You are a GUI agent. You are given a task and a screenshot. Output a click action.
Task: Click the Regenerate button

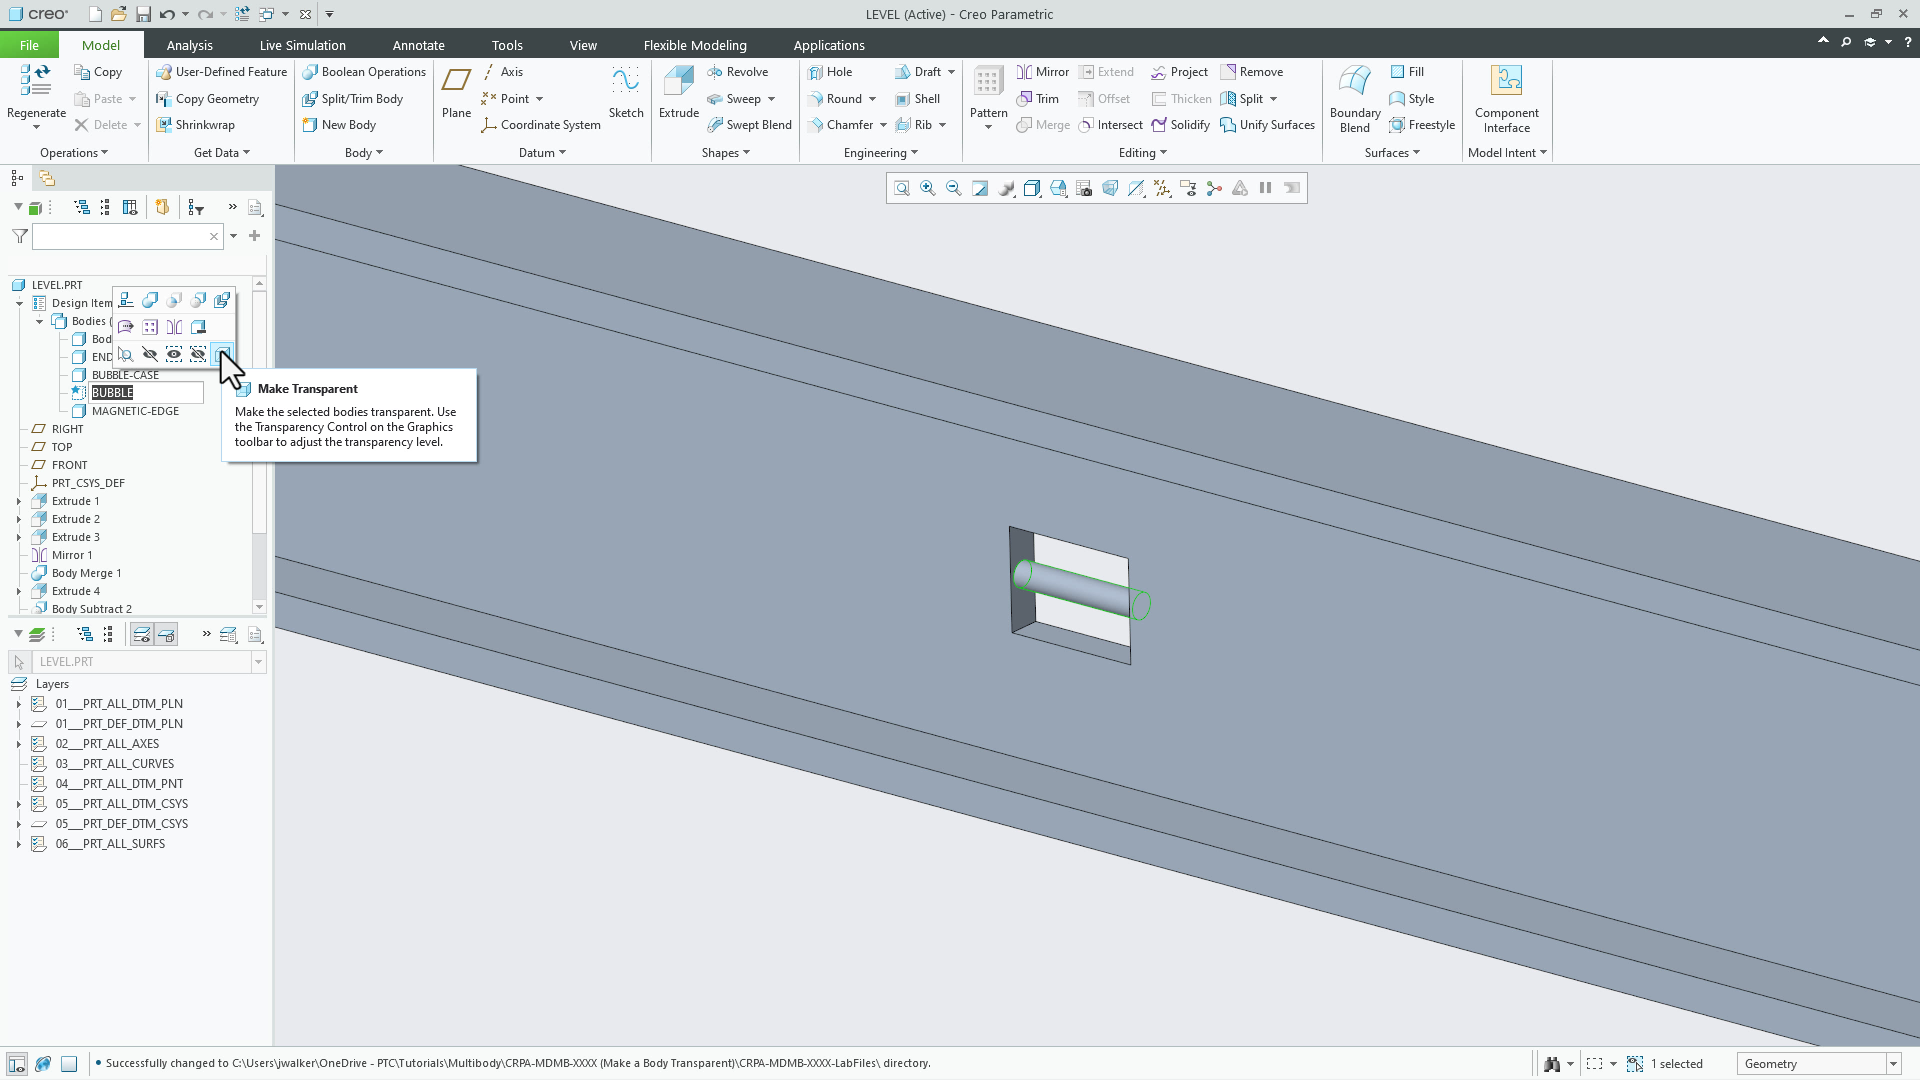coord(35,95)
